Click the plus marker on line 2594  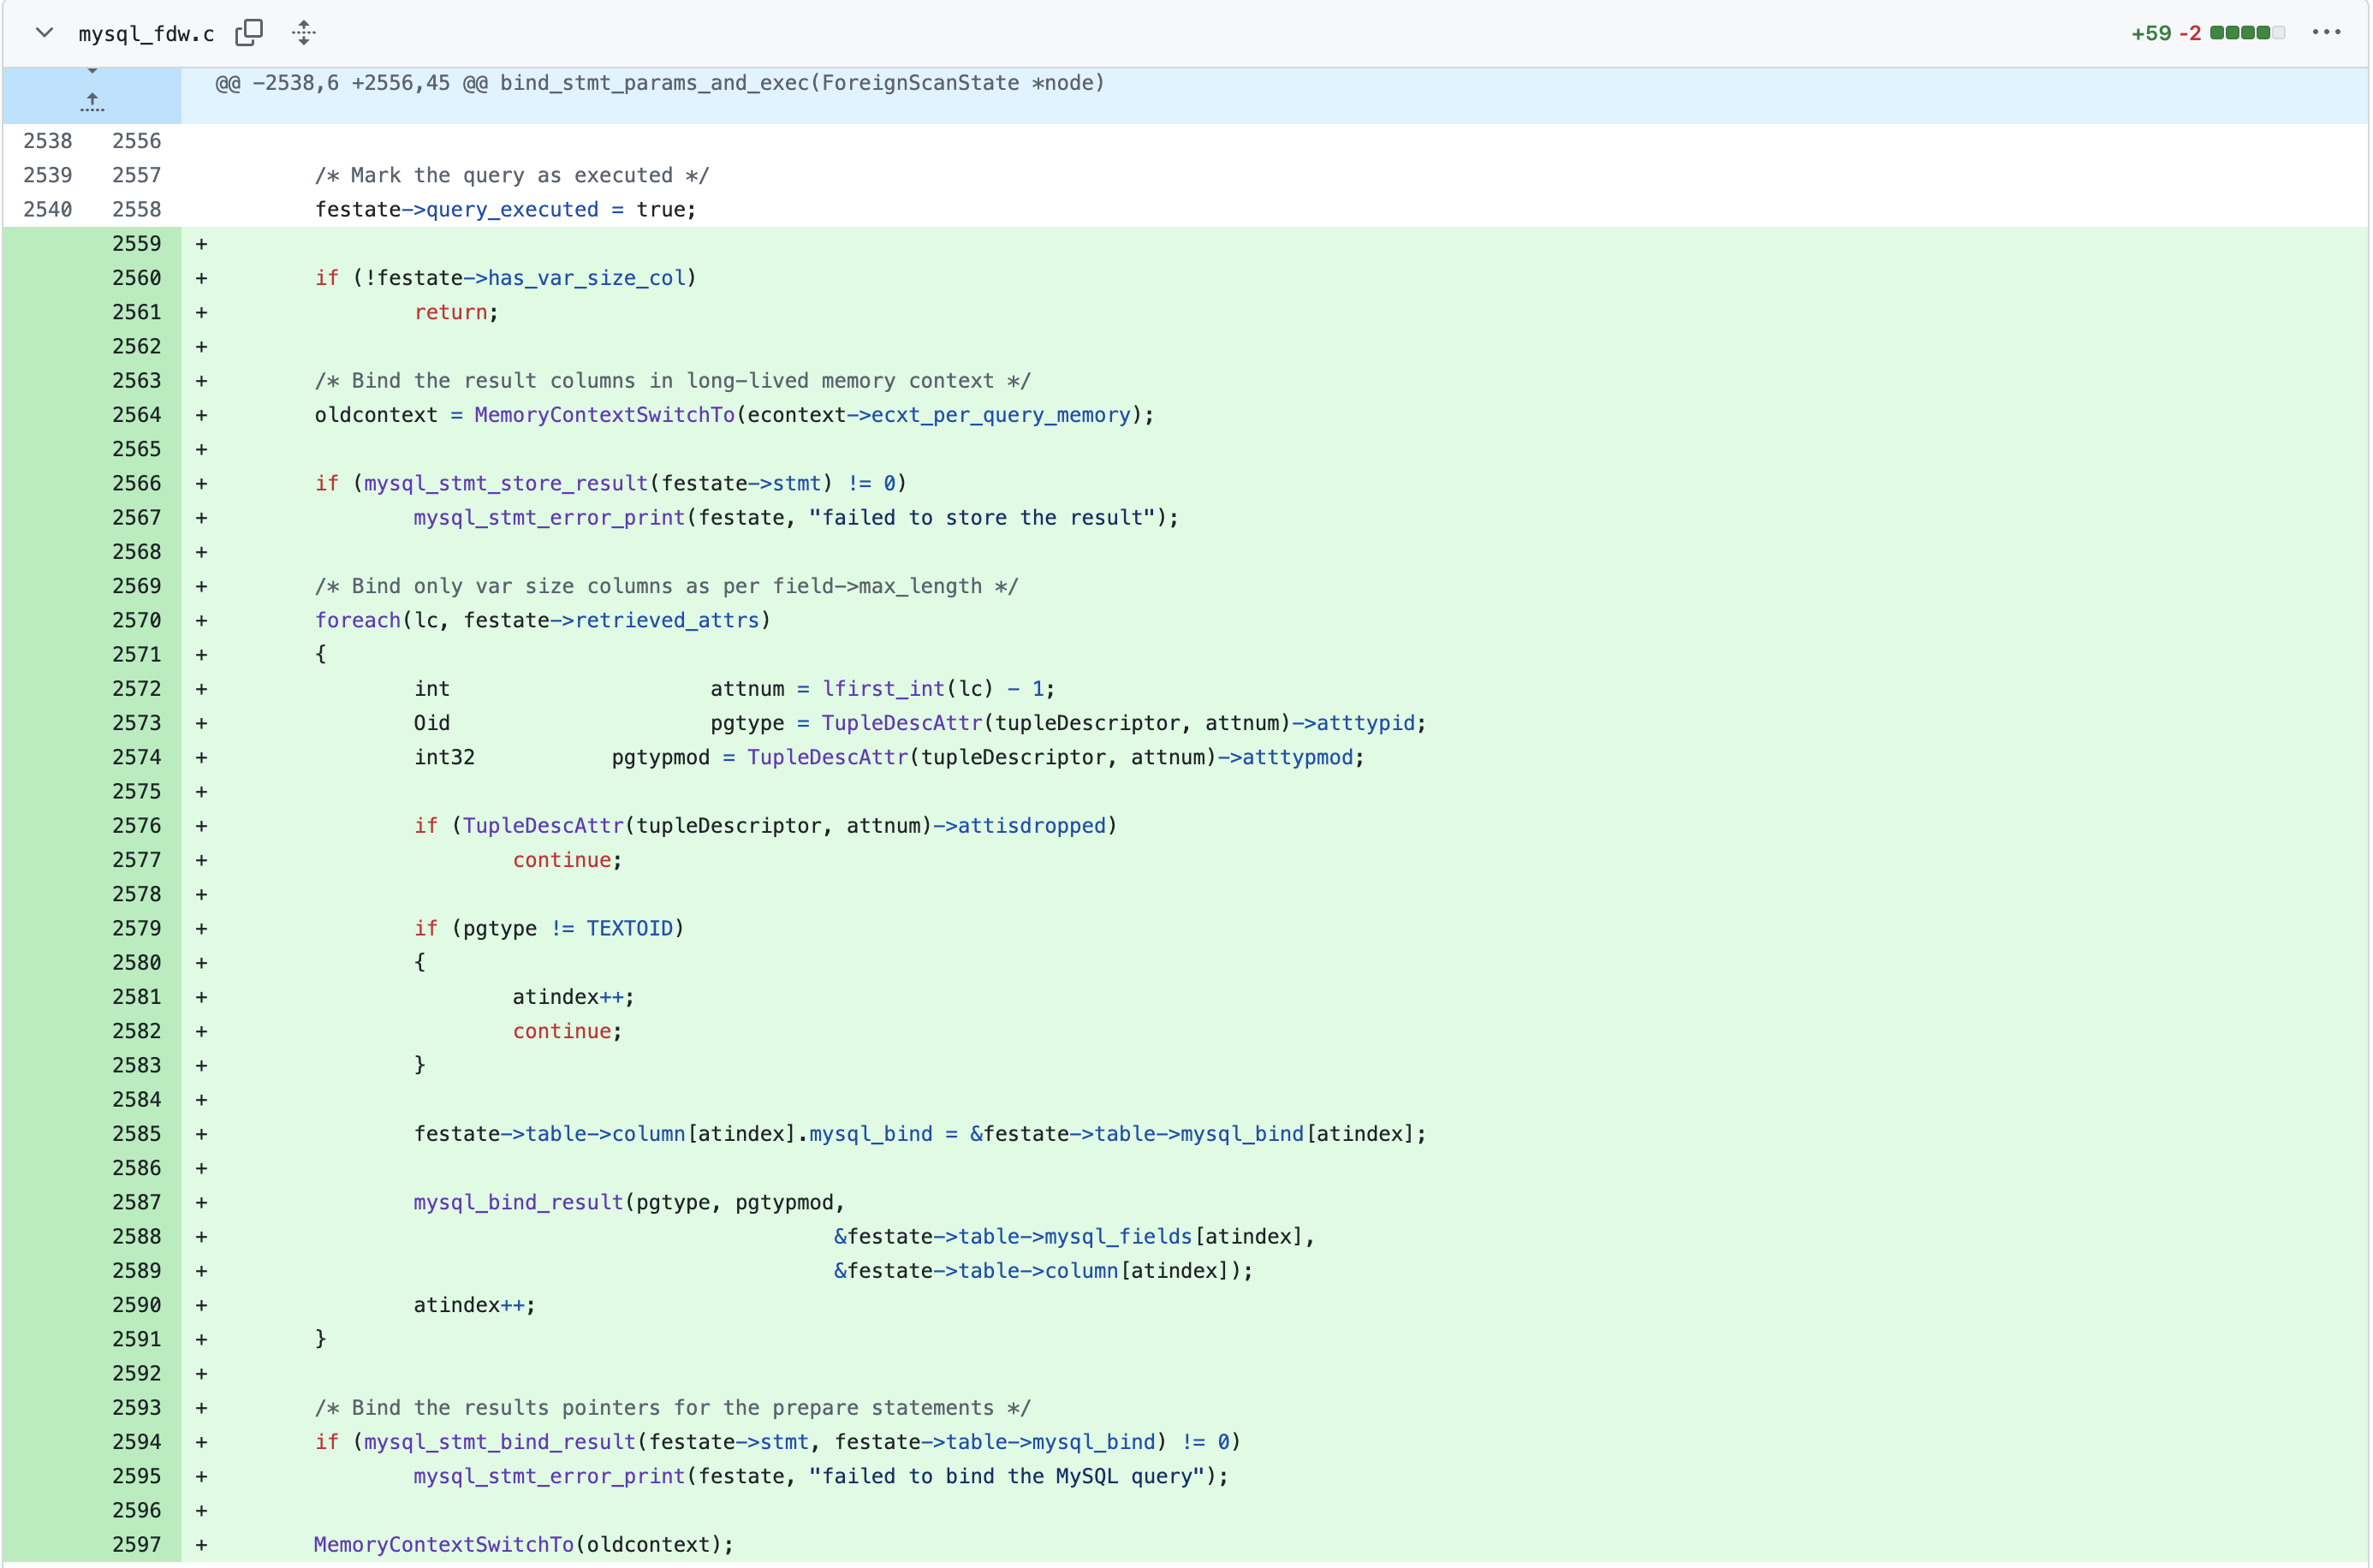tap(201, 1442)
